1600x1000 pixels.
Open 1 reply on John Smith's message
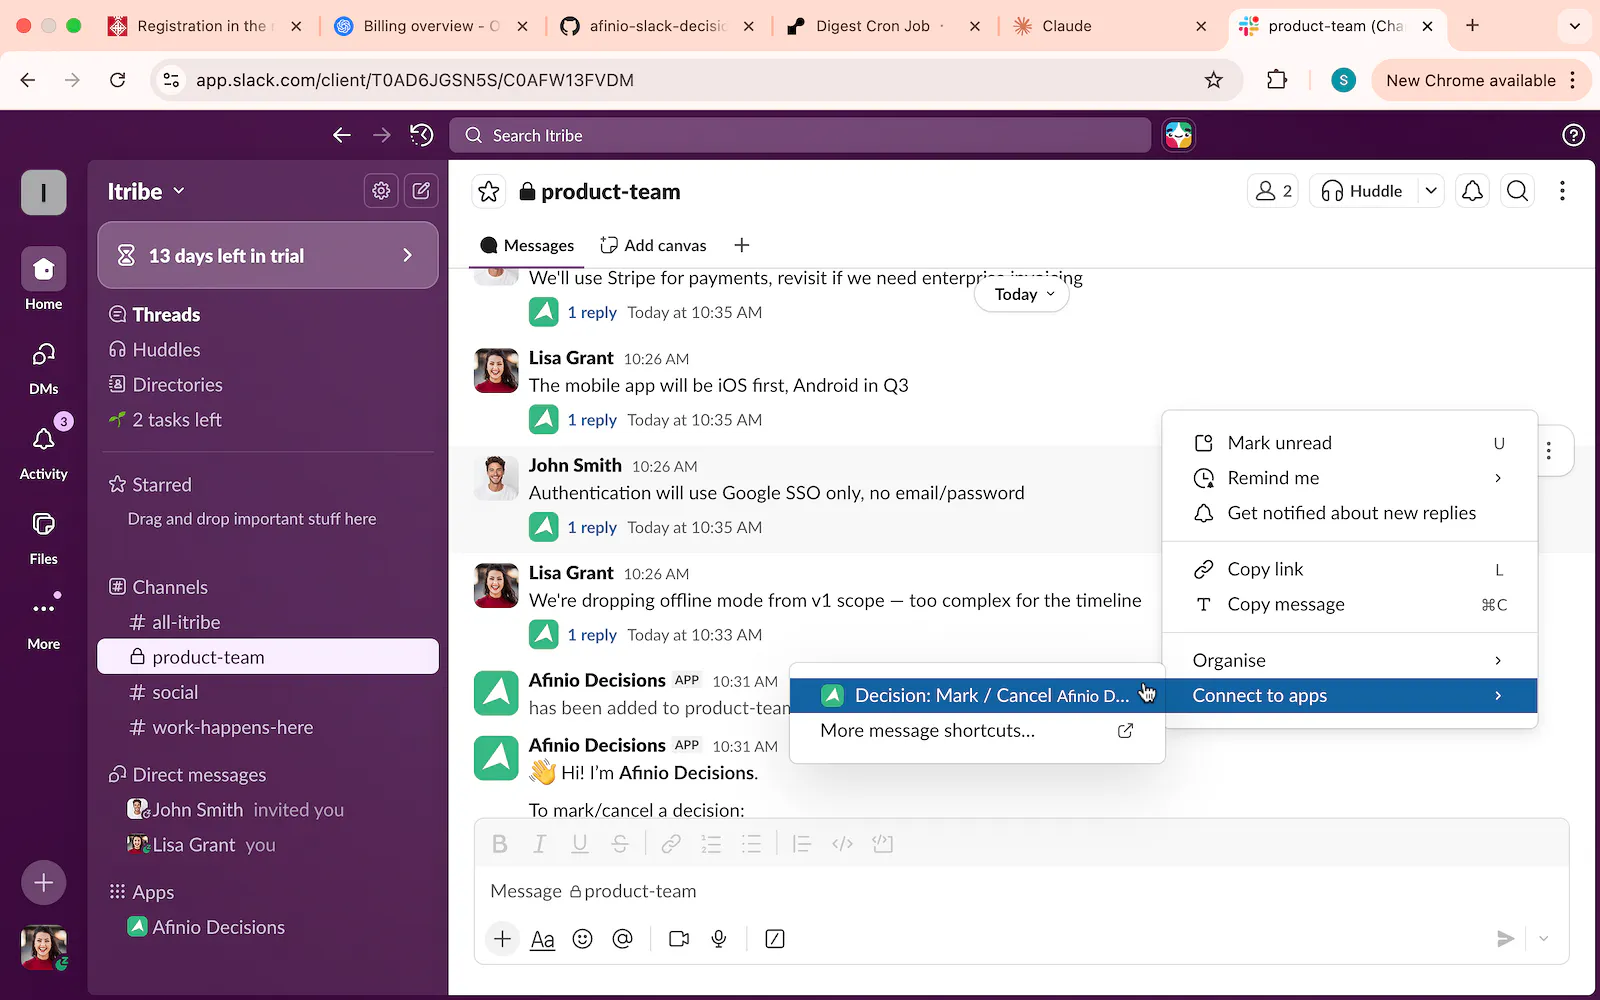coord(592,528)
